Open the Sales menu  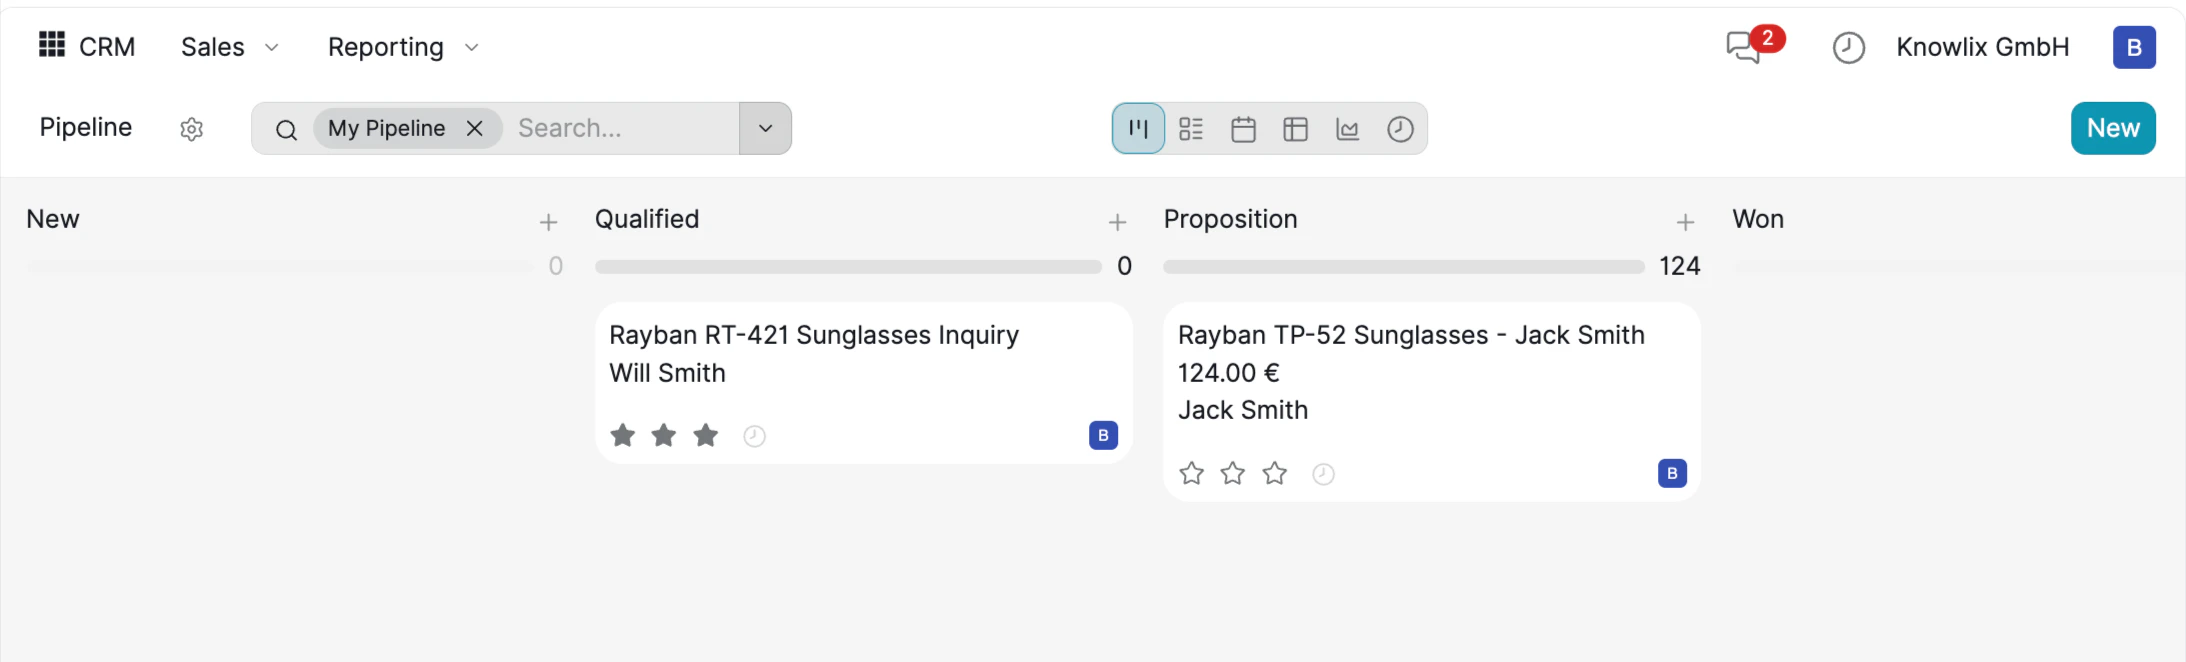(x=230, y=47)
